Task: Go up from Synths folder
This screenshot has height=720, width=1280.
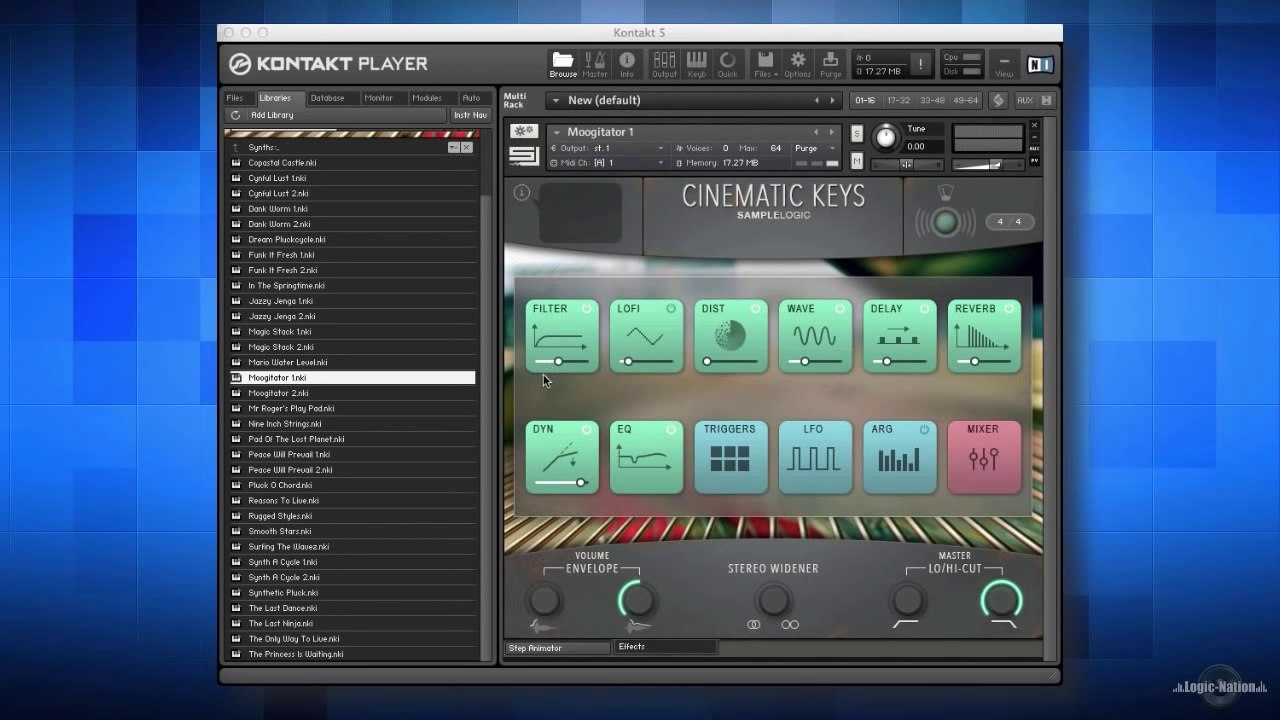Action: [x=236, y=147]
